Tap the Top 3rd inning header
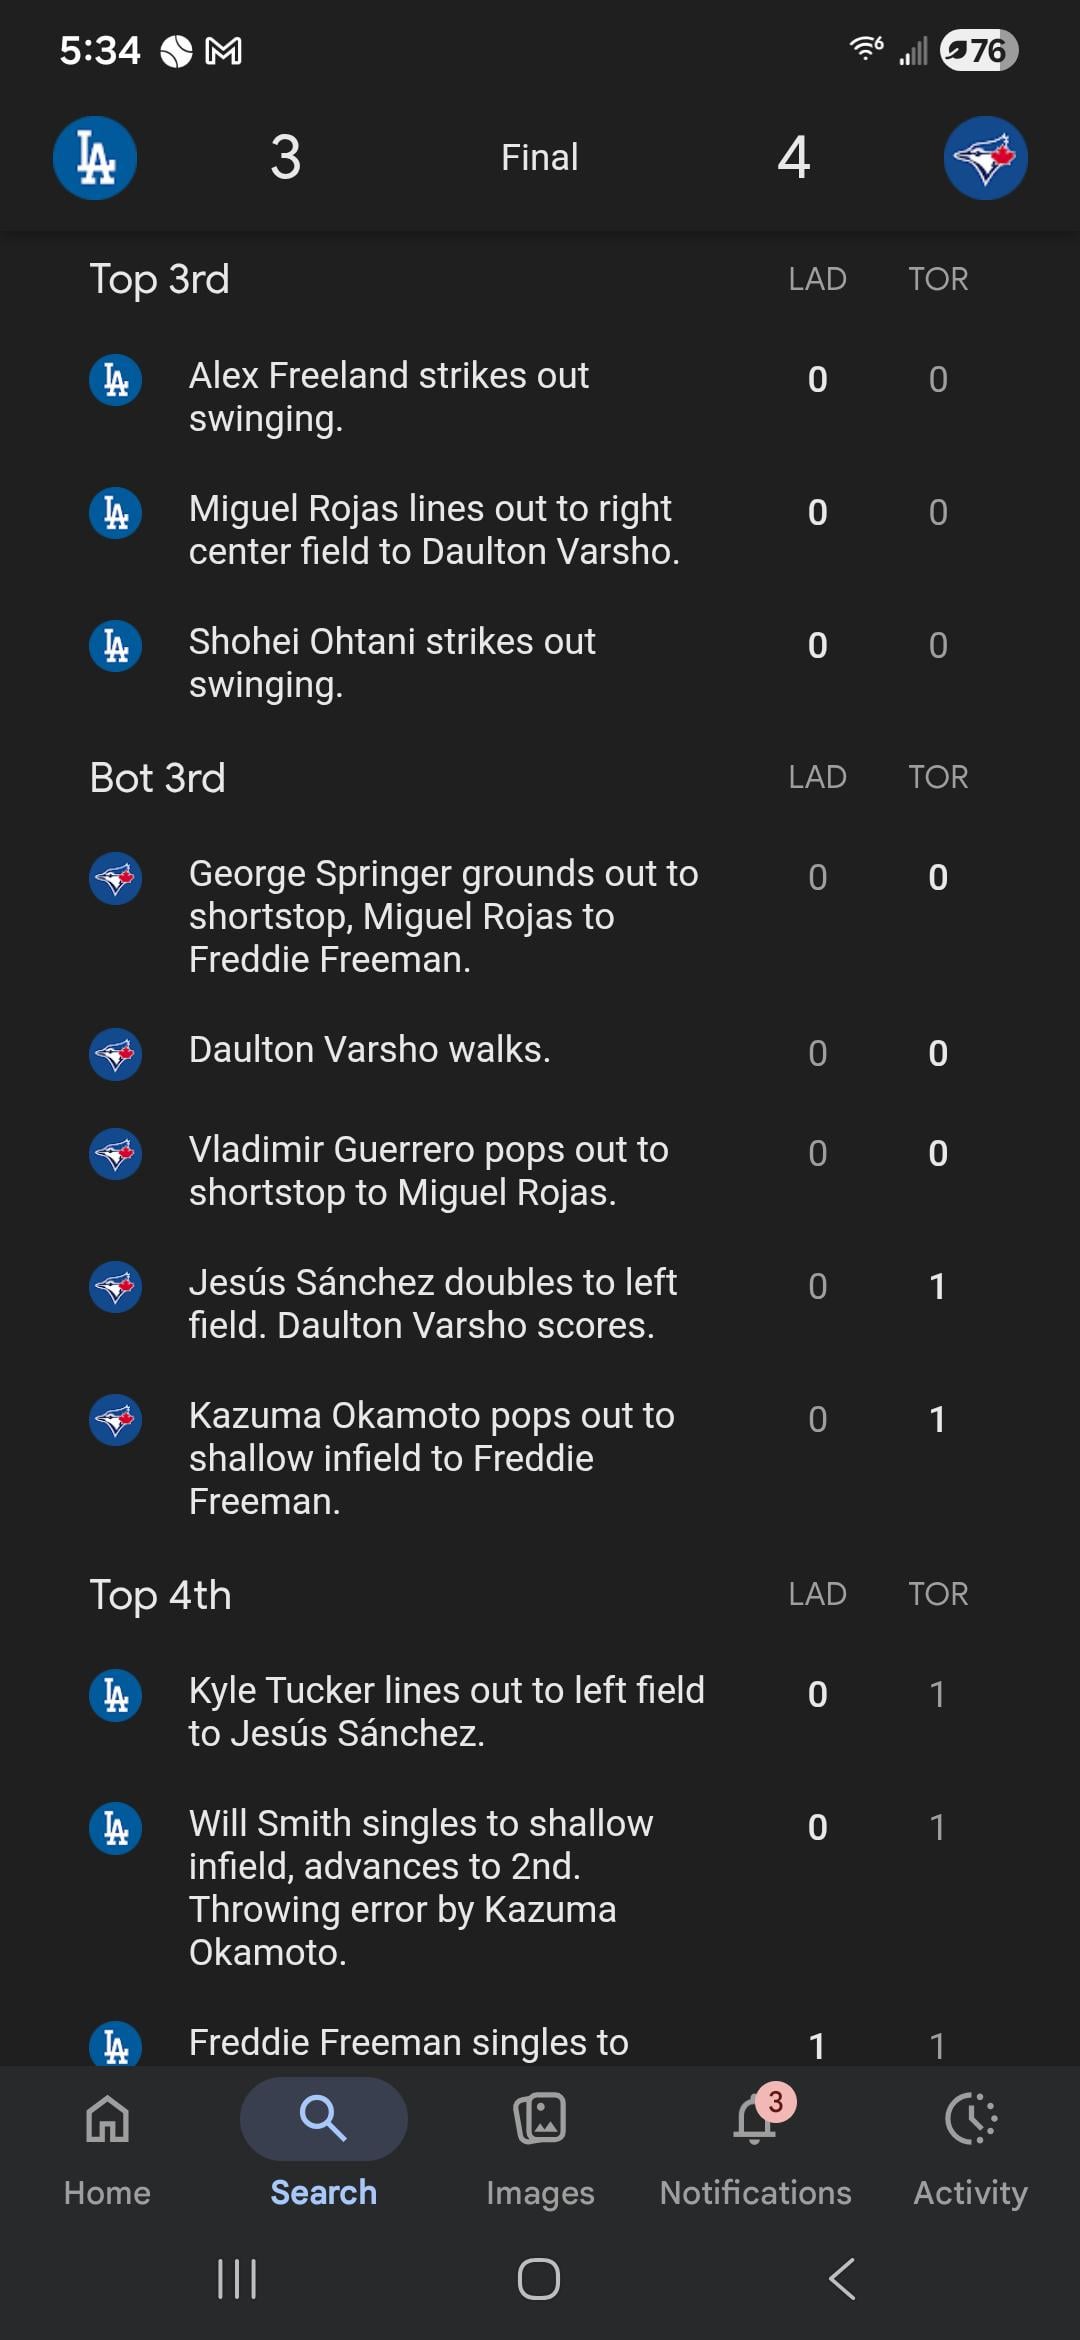The image size is (1080, 2340). pos(160,279)
